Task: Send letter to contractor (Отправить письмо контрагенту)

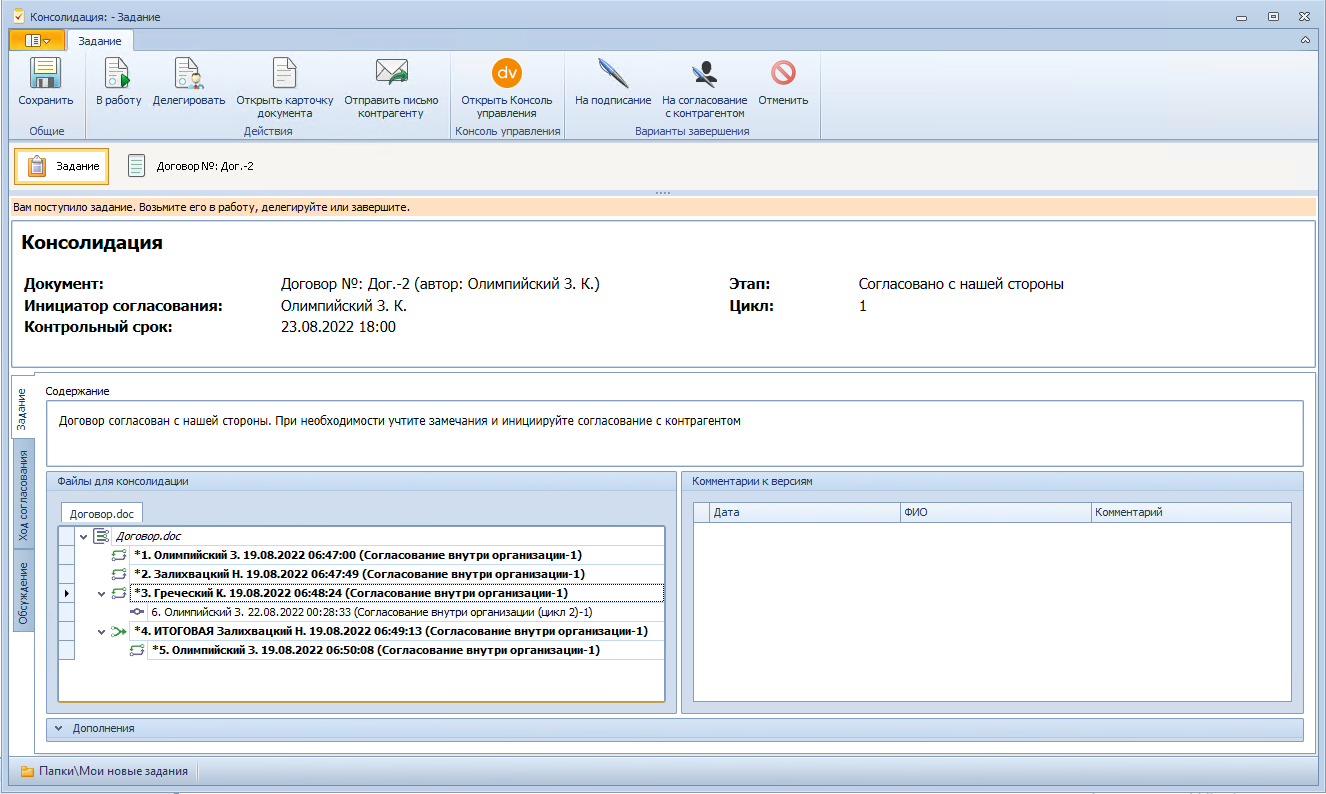Action: click(391, 76)
